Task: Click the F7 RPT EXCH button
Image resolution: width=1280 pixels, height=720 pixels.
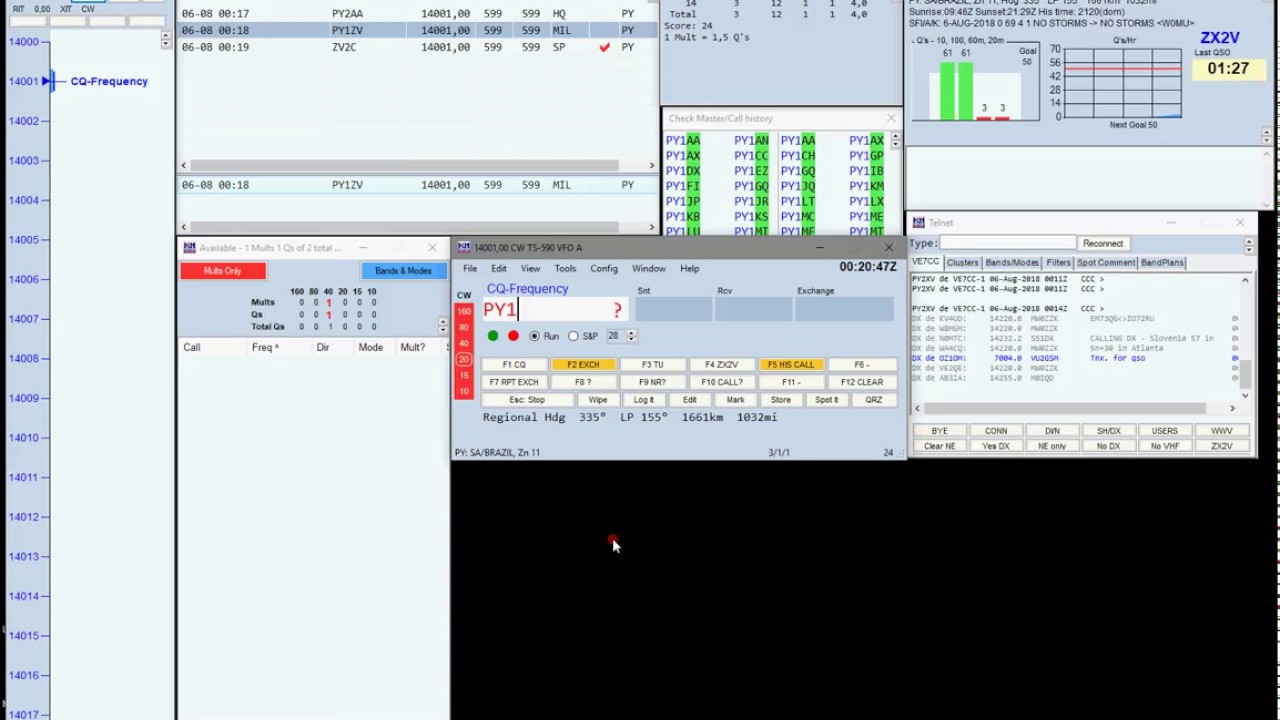Action: [514, 382]
